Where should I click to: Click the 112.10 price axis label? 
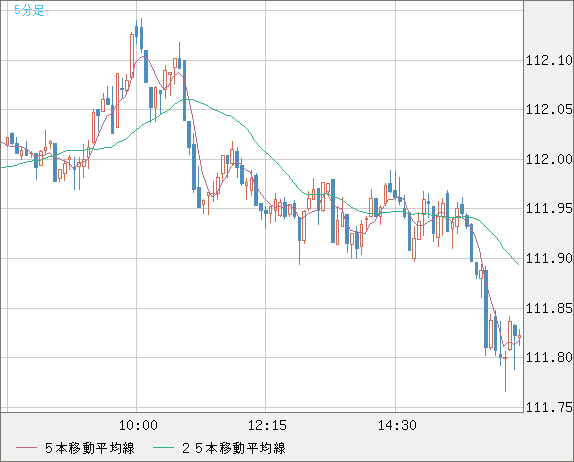click(549, 60)
